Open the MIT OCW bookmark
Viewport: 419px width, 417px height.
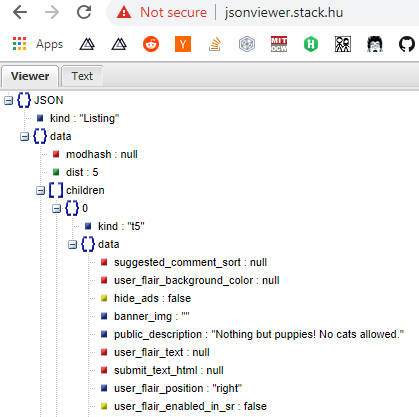(x=279, y=44)
